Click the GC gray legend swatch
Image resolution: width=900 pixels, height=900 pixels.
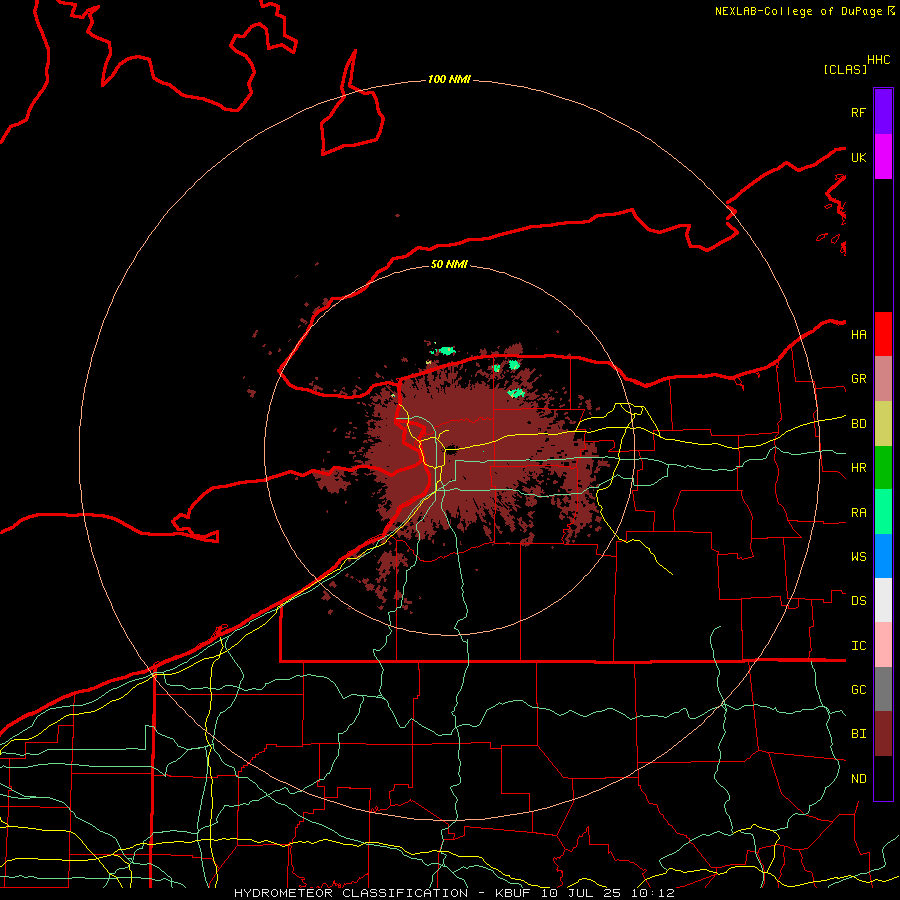[x=883, y=689]
